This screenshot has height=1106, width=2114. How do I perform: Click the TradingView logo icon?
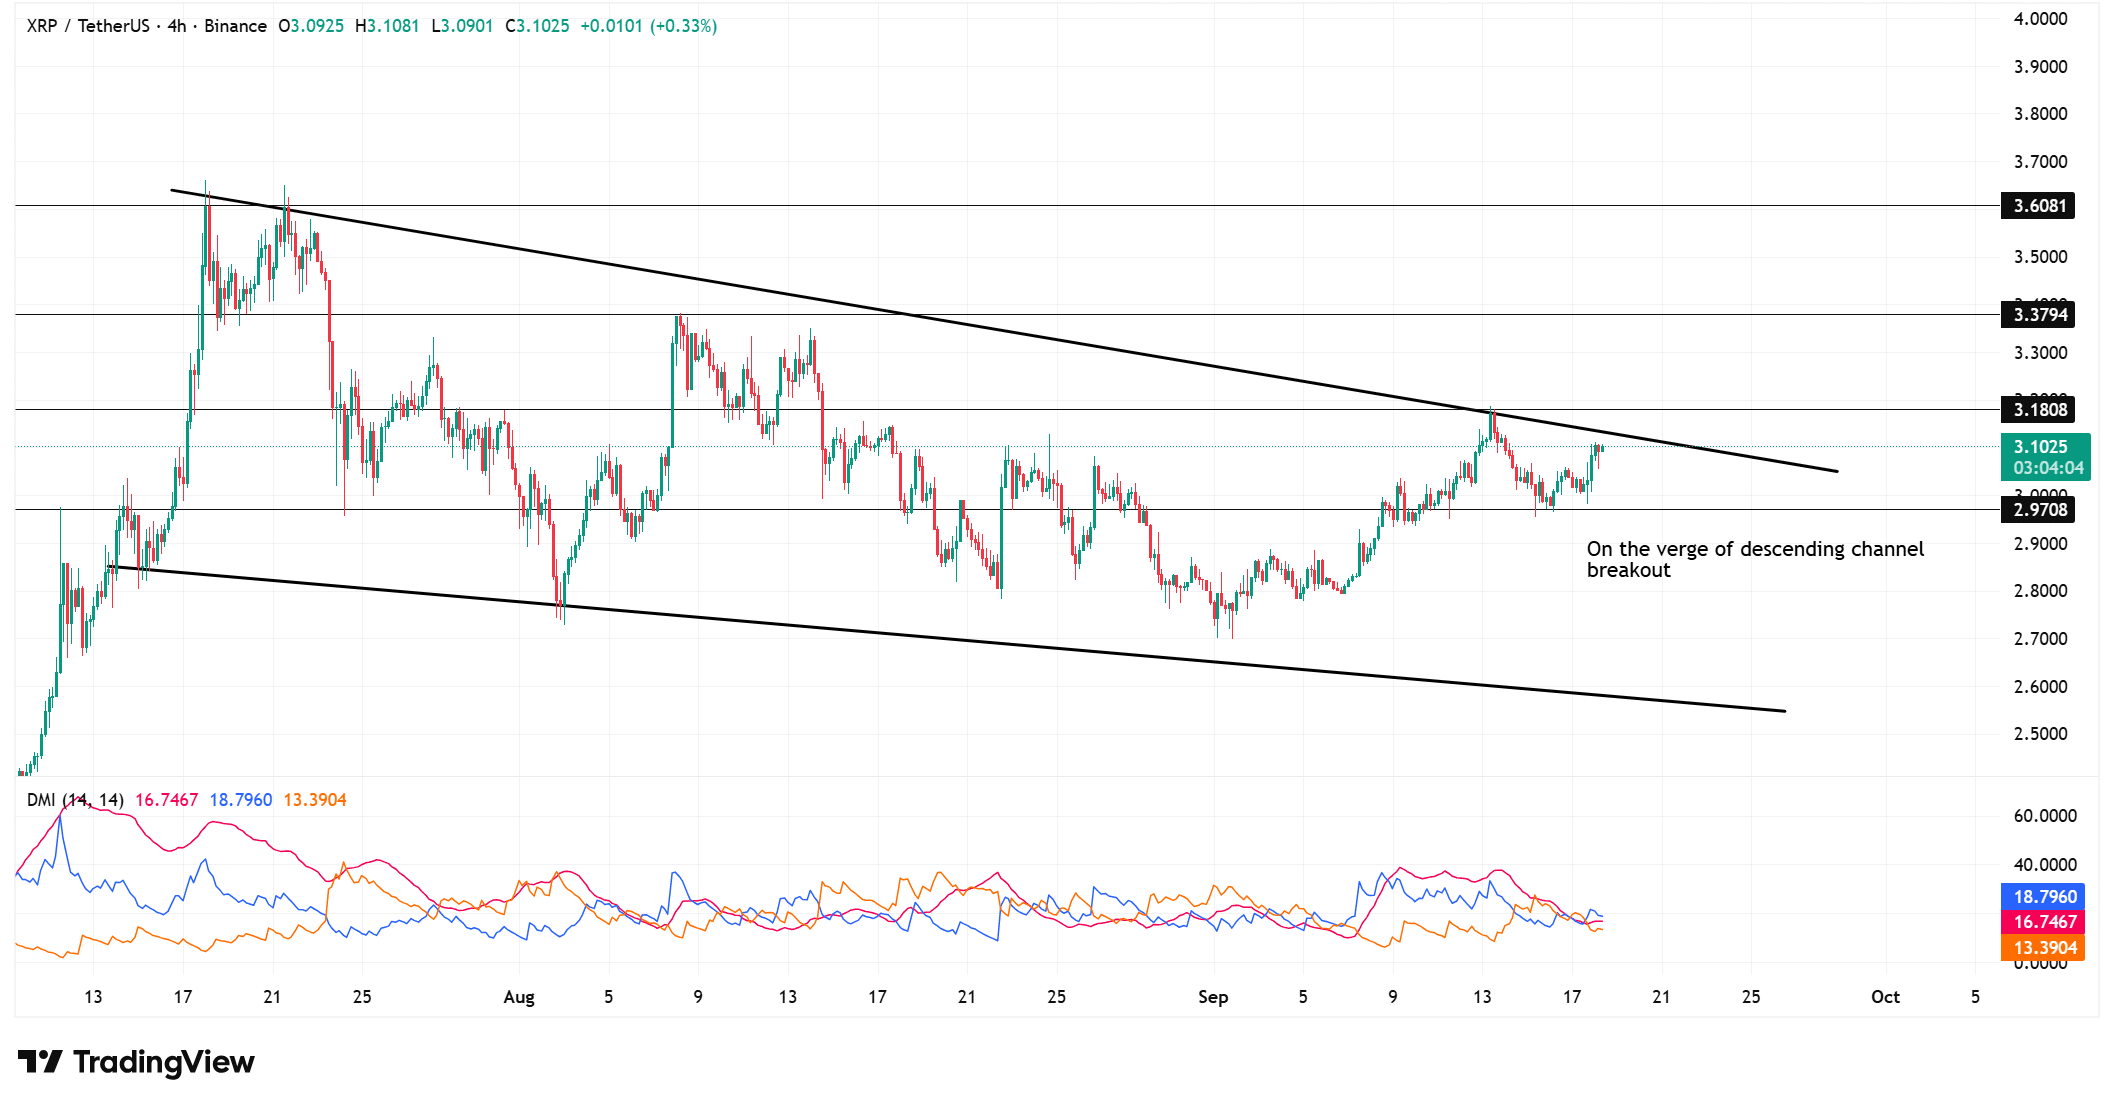tap(40, 1061)
